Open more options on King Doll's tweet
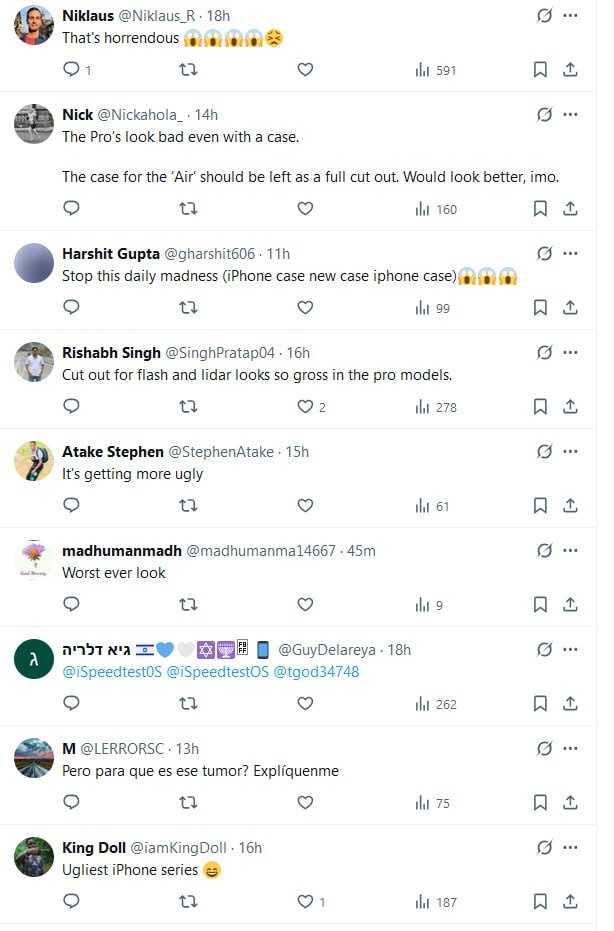Viewport: 614px width, 931px height. tap(570, 848)
